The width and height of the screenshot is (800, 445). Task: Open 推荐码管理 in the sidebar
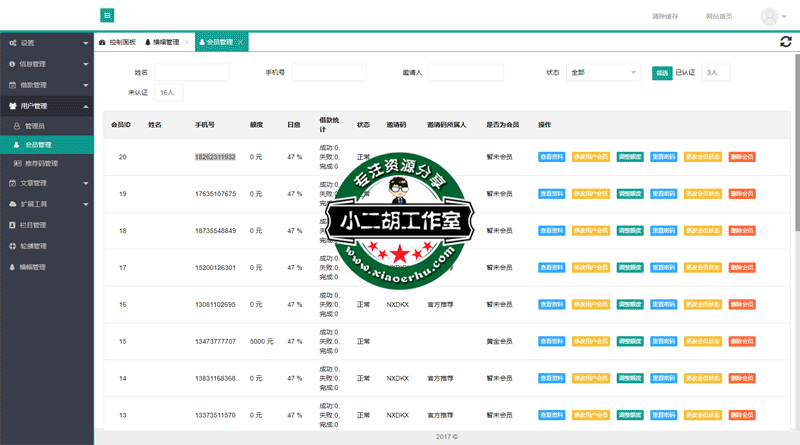point(40,163)
